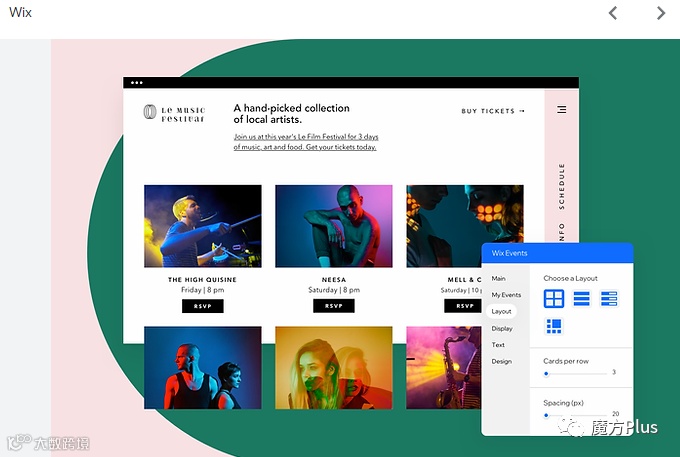Switch to the Text tab
The width and height of the screenshot is (680, 457).
point(498,345)
